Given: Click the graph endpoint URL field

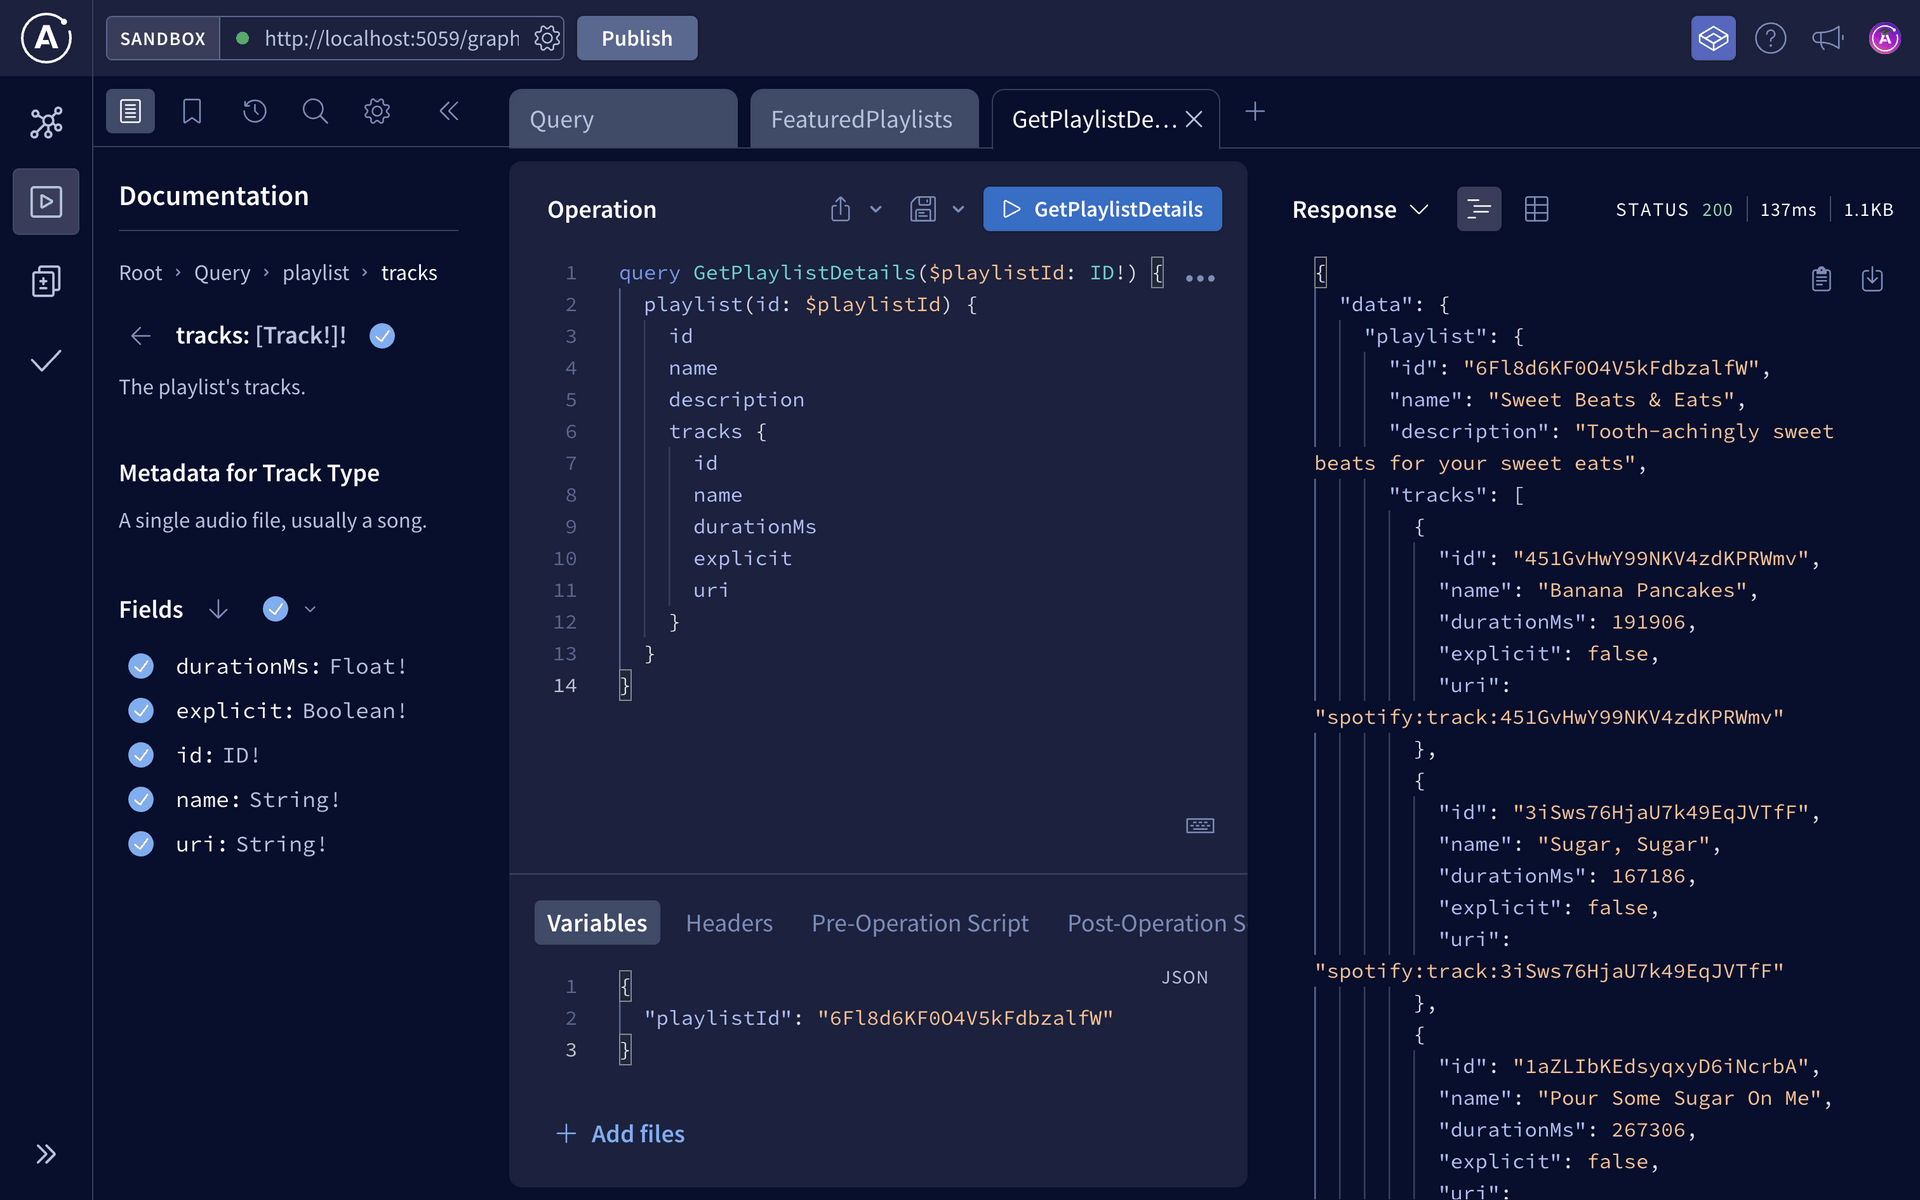Looking at the screenshot, I should 390,38.
